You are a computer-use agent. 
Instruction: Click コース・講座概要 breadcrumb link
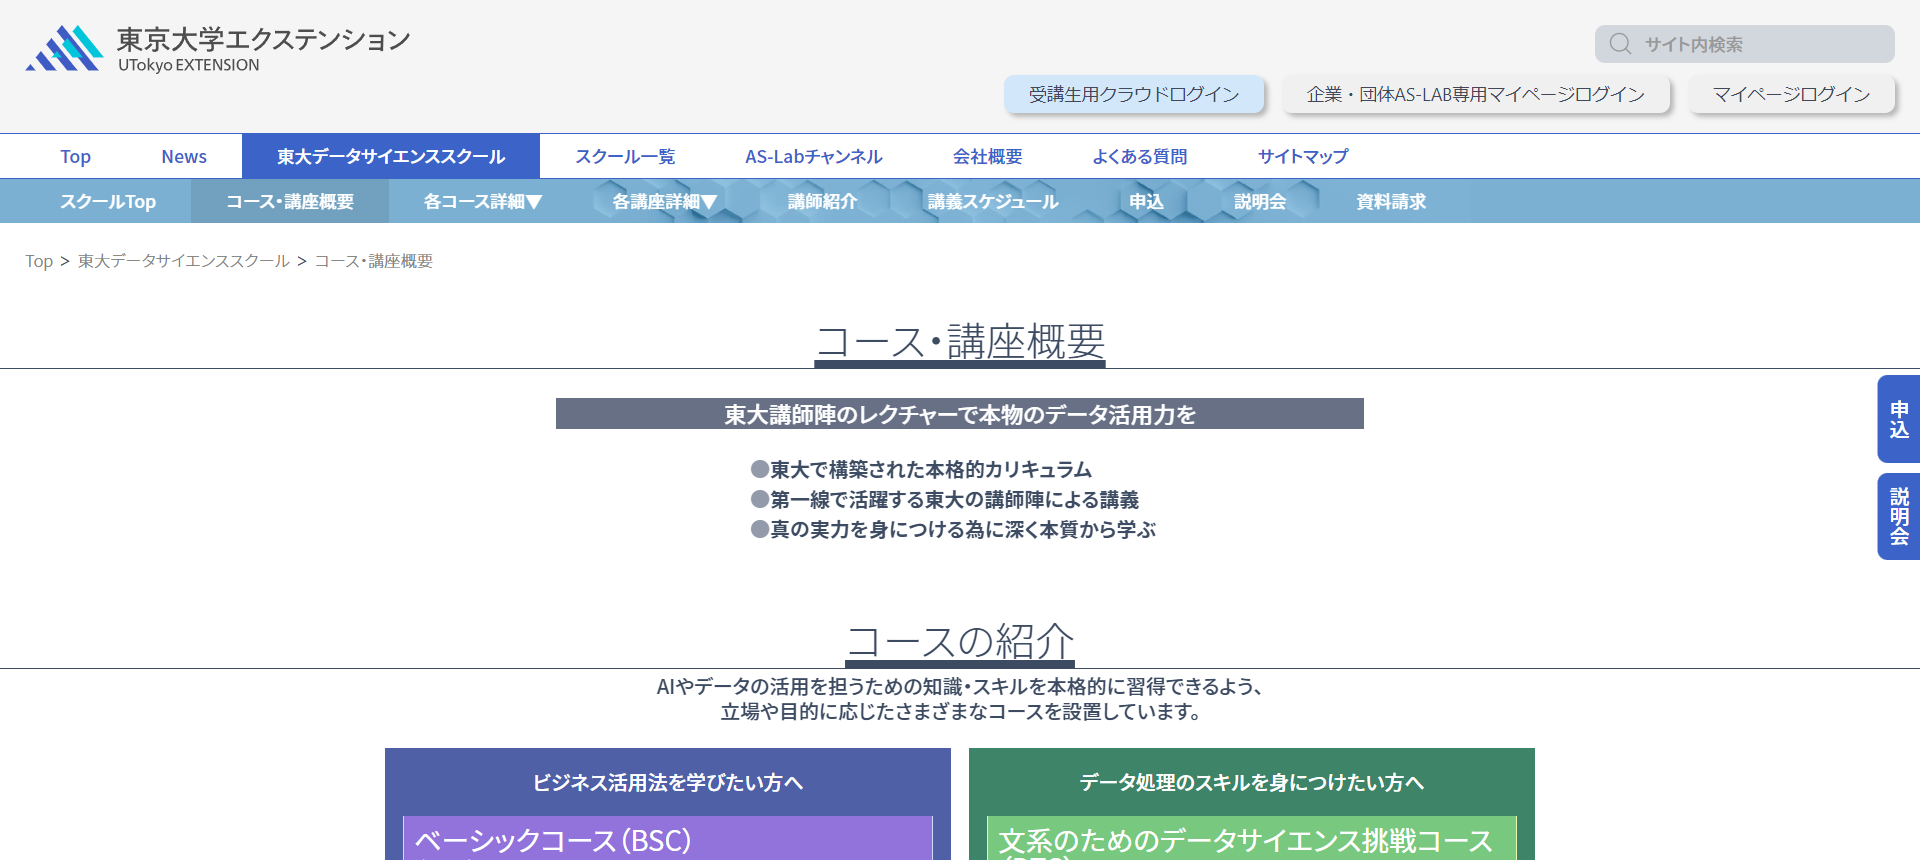(x=374, y=261)
